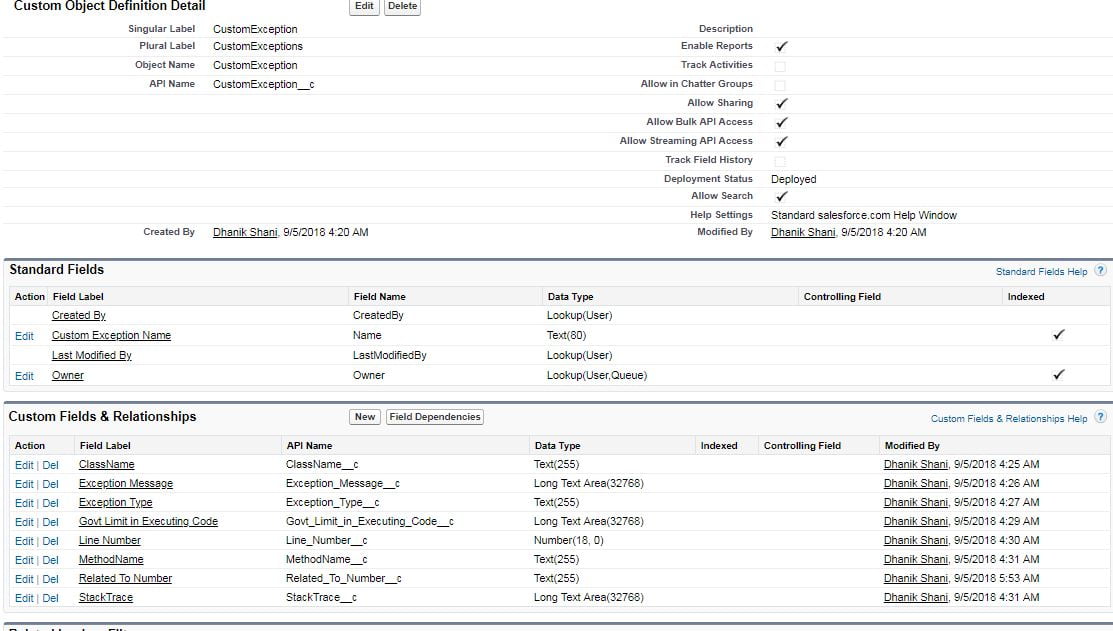
Task: Open the Exception Message field details
Action: tap(124, 483)
